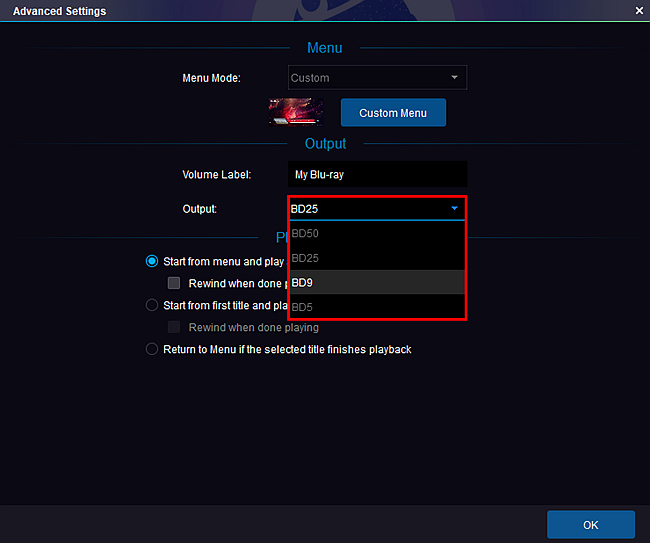The image size is (650, 543).
Task: Edit the Volume Label field 'My Blu-ray'
Action: click(377, 174)
